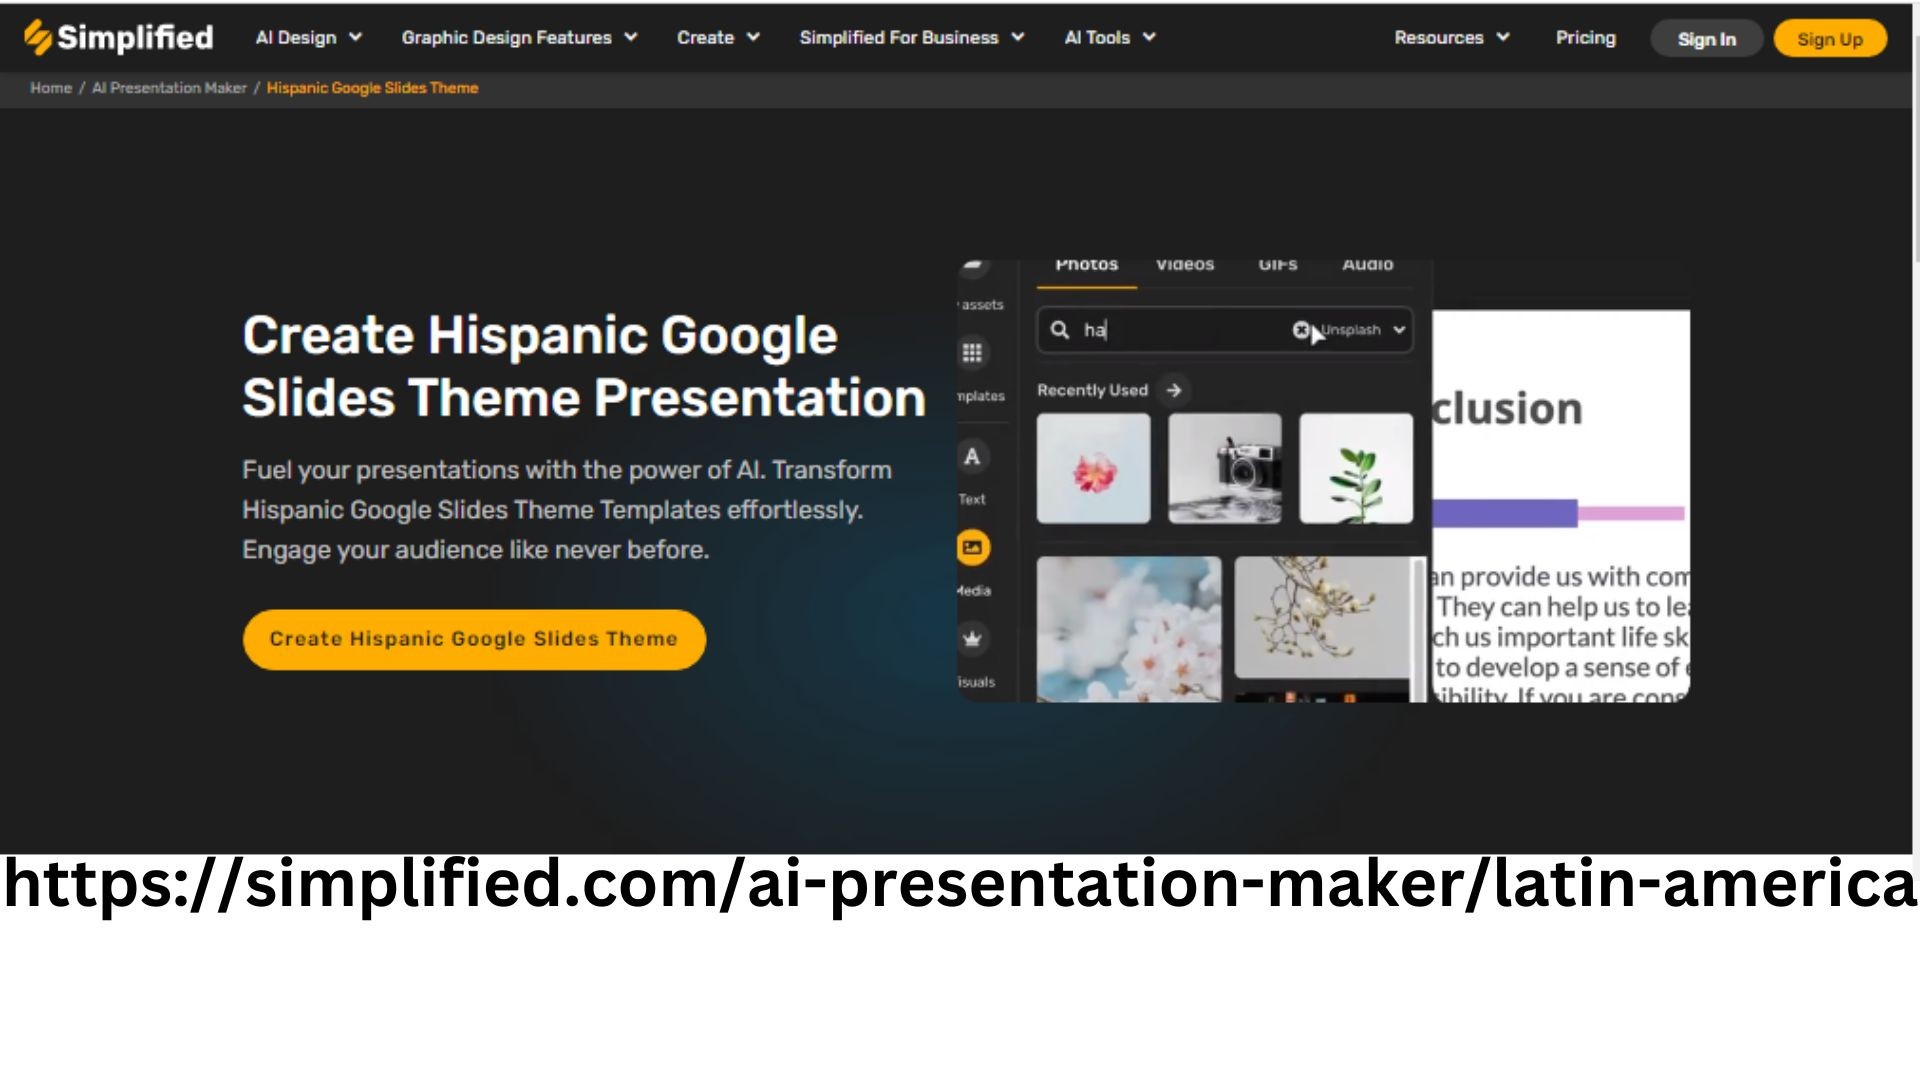The height and width of the screenshot is (1080, 1920).
Task: Select the Media icon in sidebar
Action: point(972,547)
